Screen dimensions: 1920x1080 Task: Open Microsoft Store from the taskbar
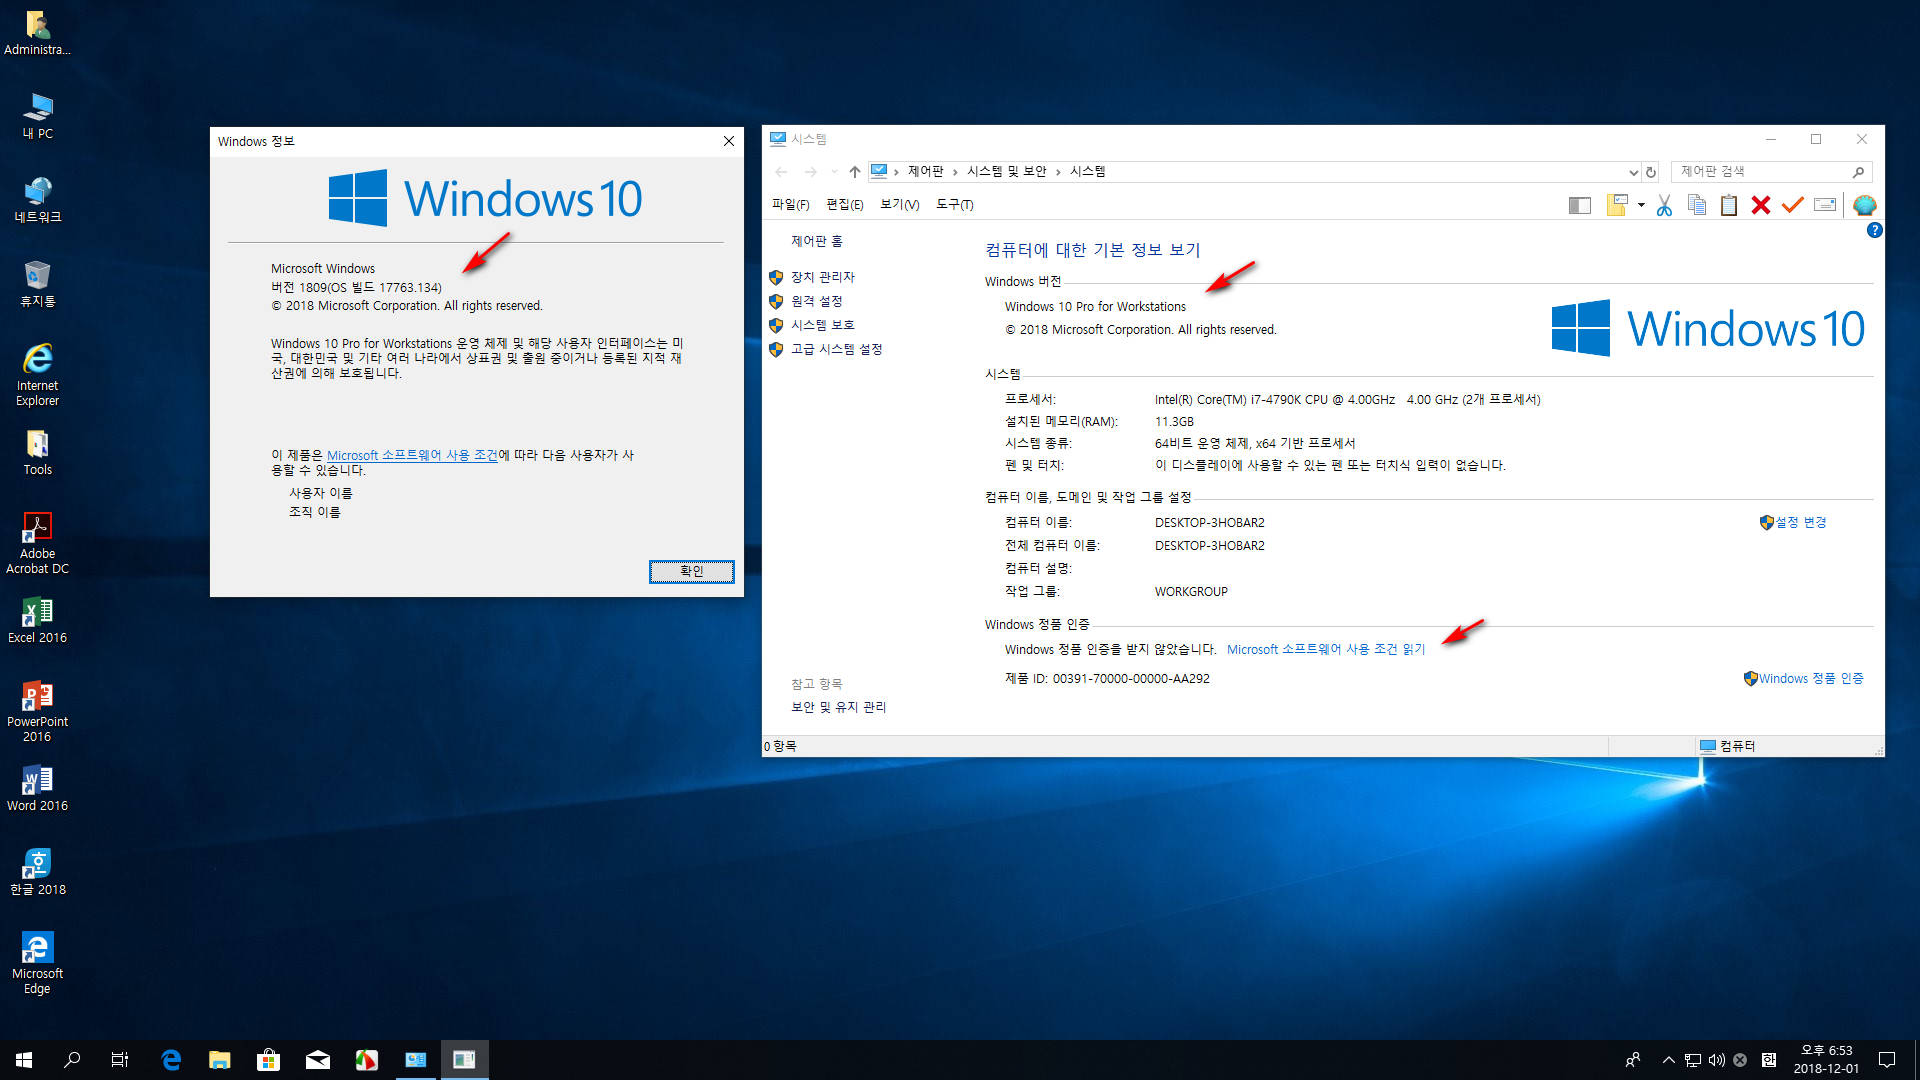pos(268,1060)
